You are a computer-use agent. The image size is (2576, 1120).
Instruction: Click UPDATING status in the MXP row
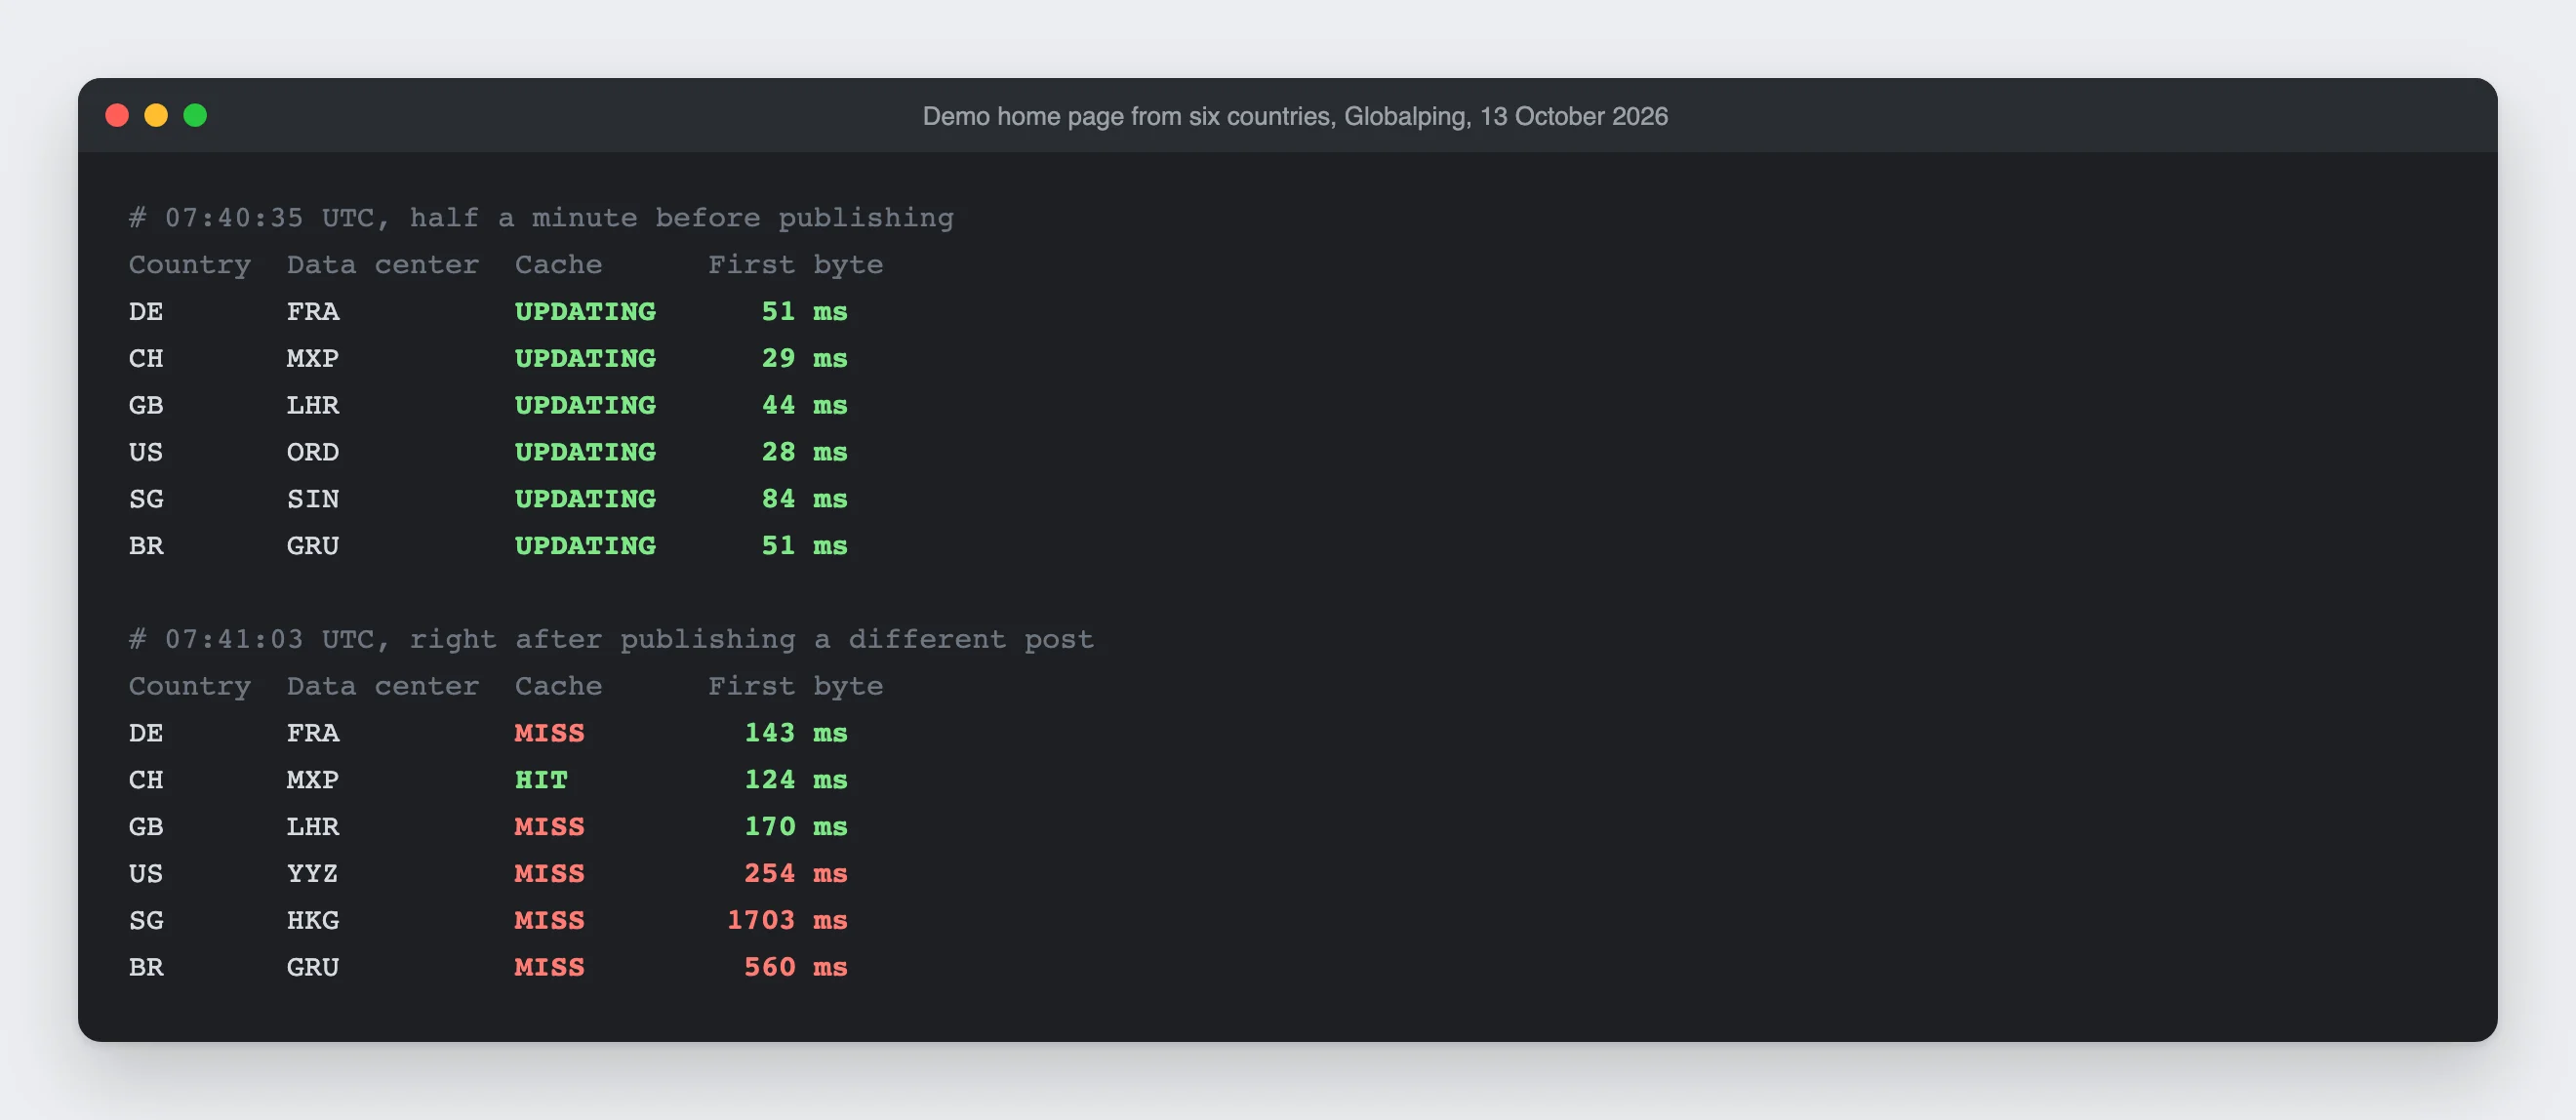[x=585, y=358]
